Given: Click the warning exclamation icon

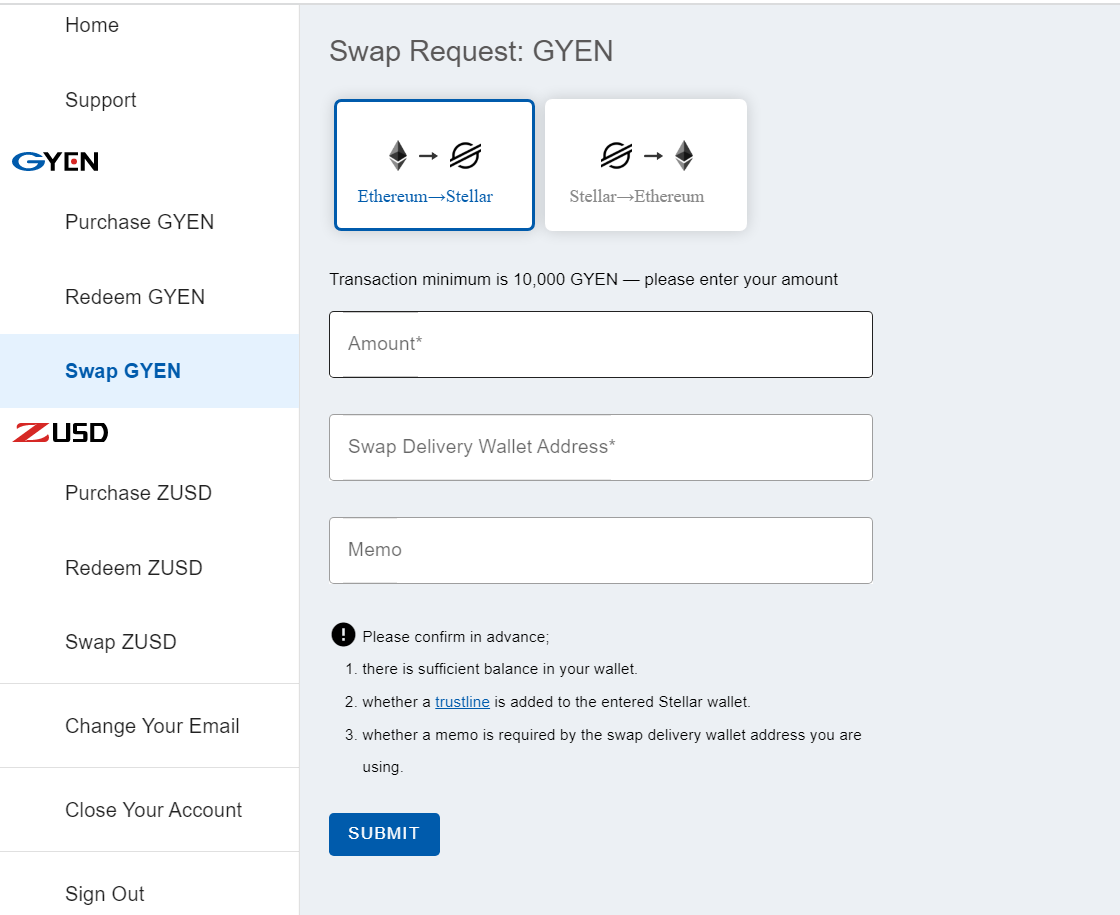Looking at the screenshot, I should click(343, 634).
